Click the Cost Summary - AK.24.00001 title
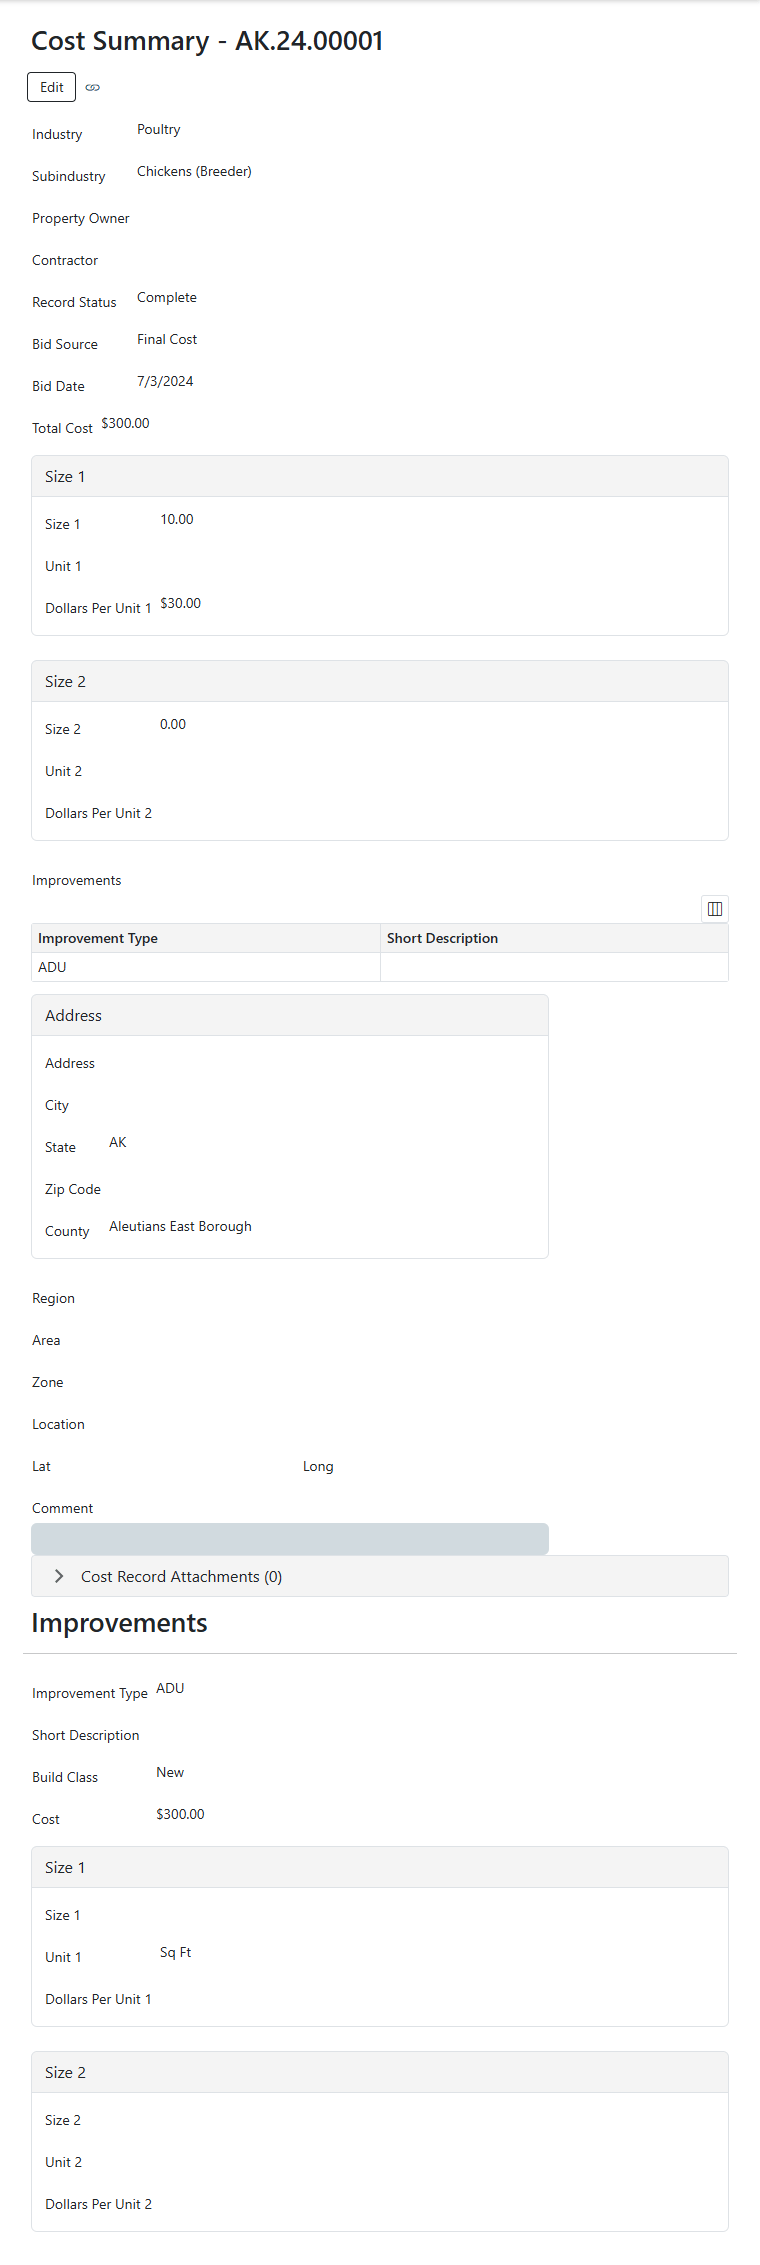 pyautogui.click(x=207, y=41)
